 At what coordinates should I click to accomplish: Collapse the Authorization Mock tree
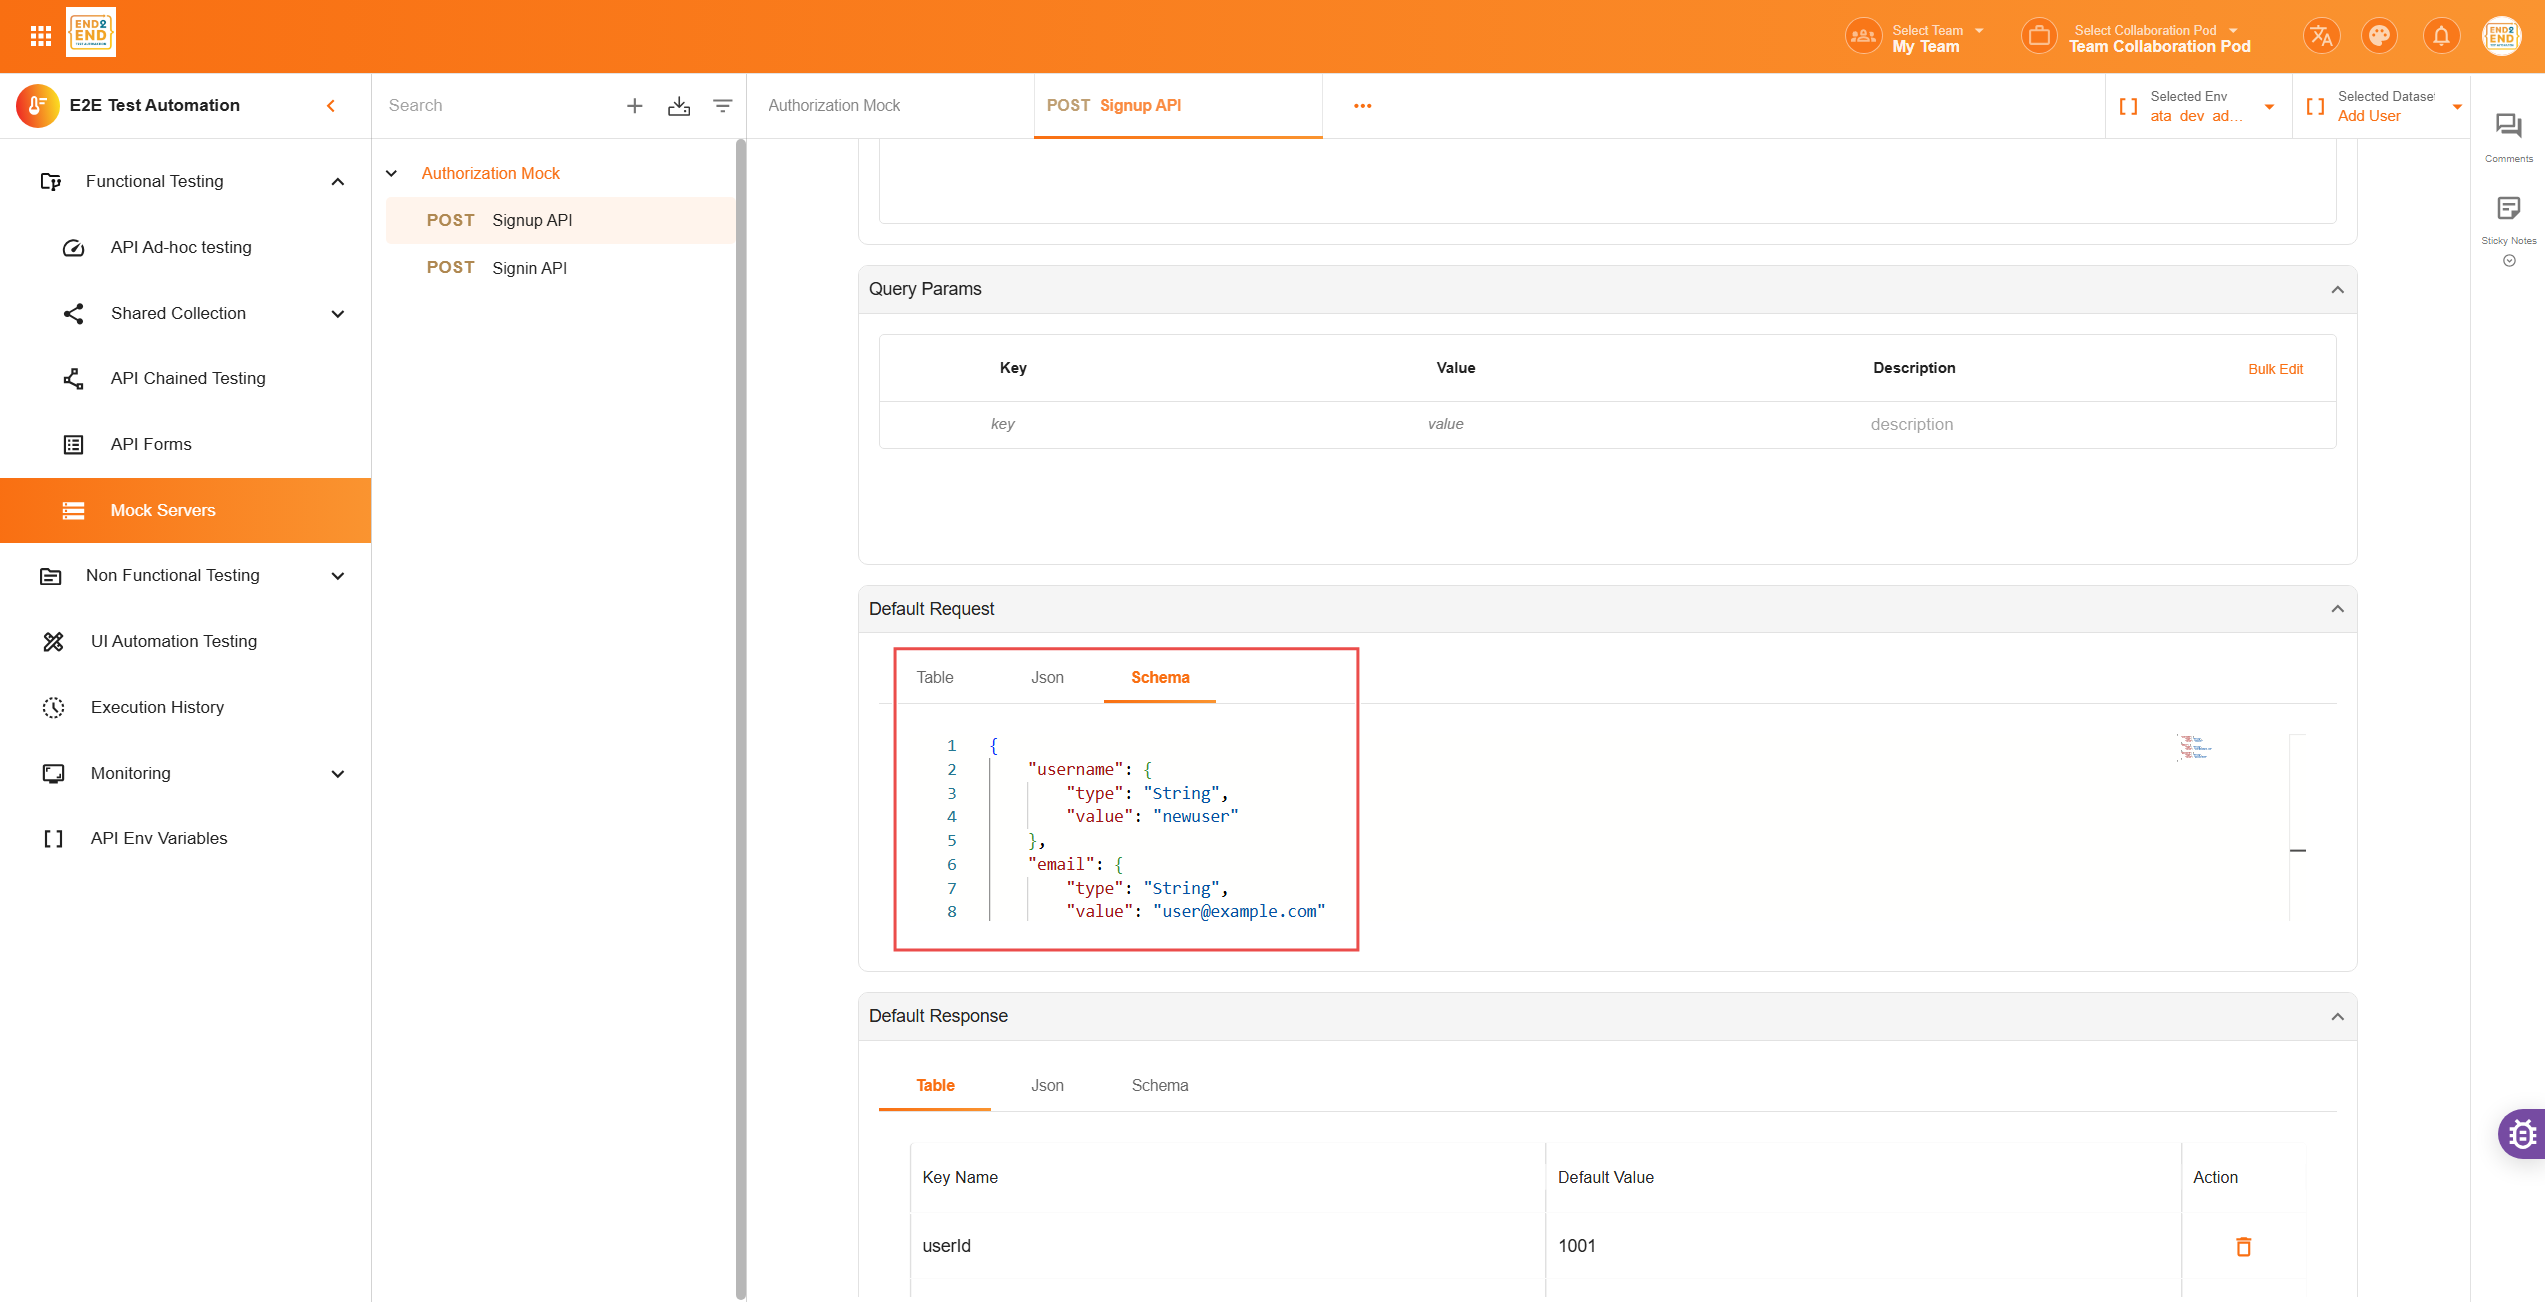[x=392, y=174]
